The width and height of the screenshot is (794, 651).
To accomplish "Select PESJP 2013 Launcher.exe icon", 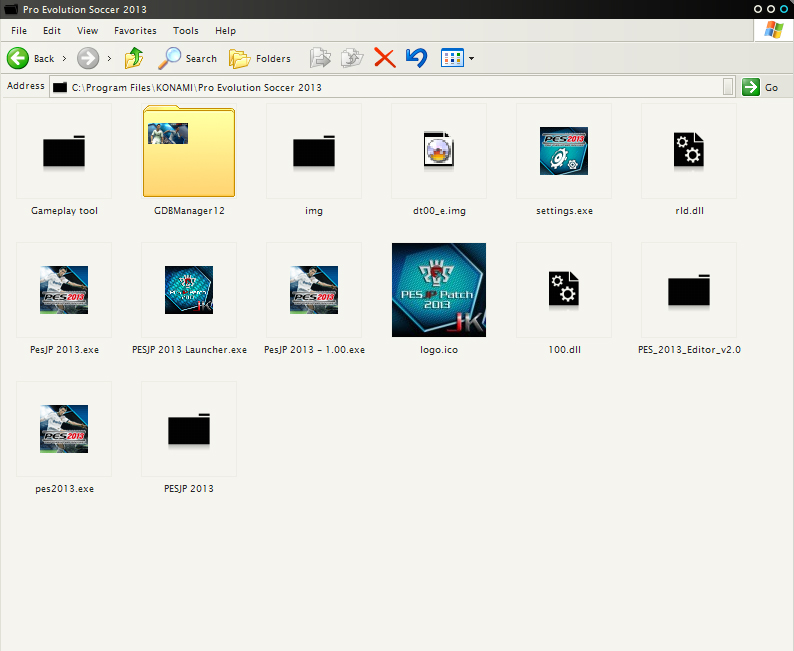I will [189, 290].
